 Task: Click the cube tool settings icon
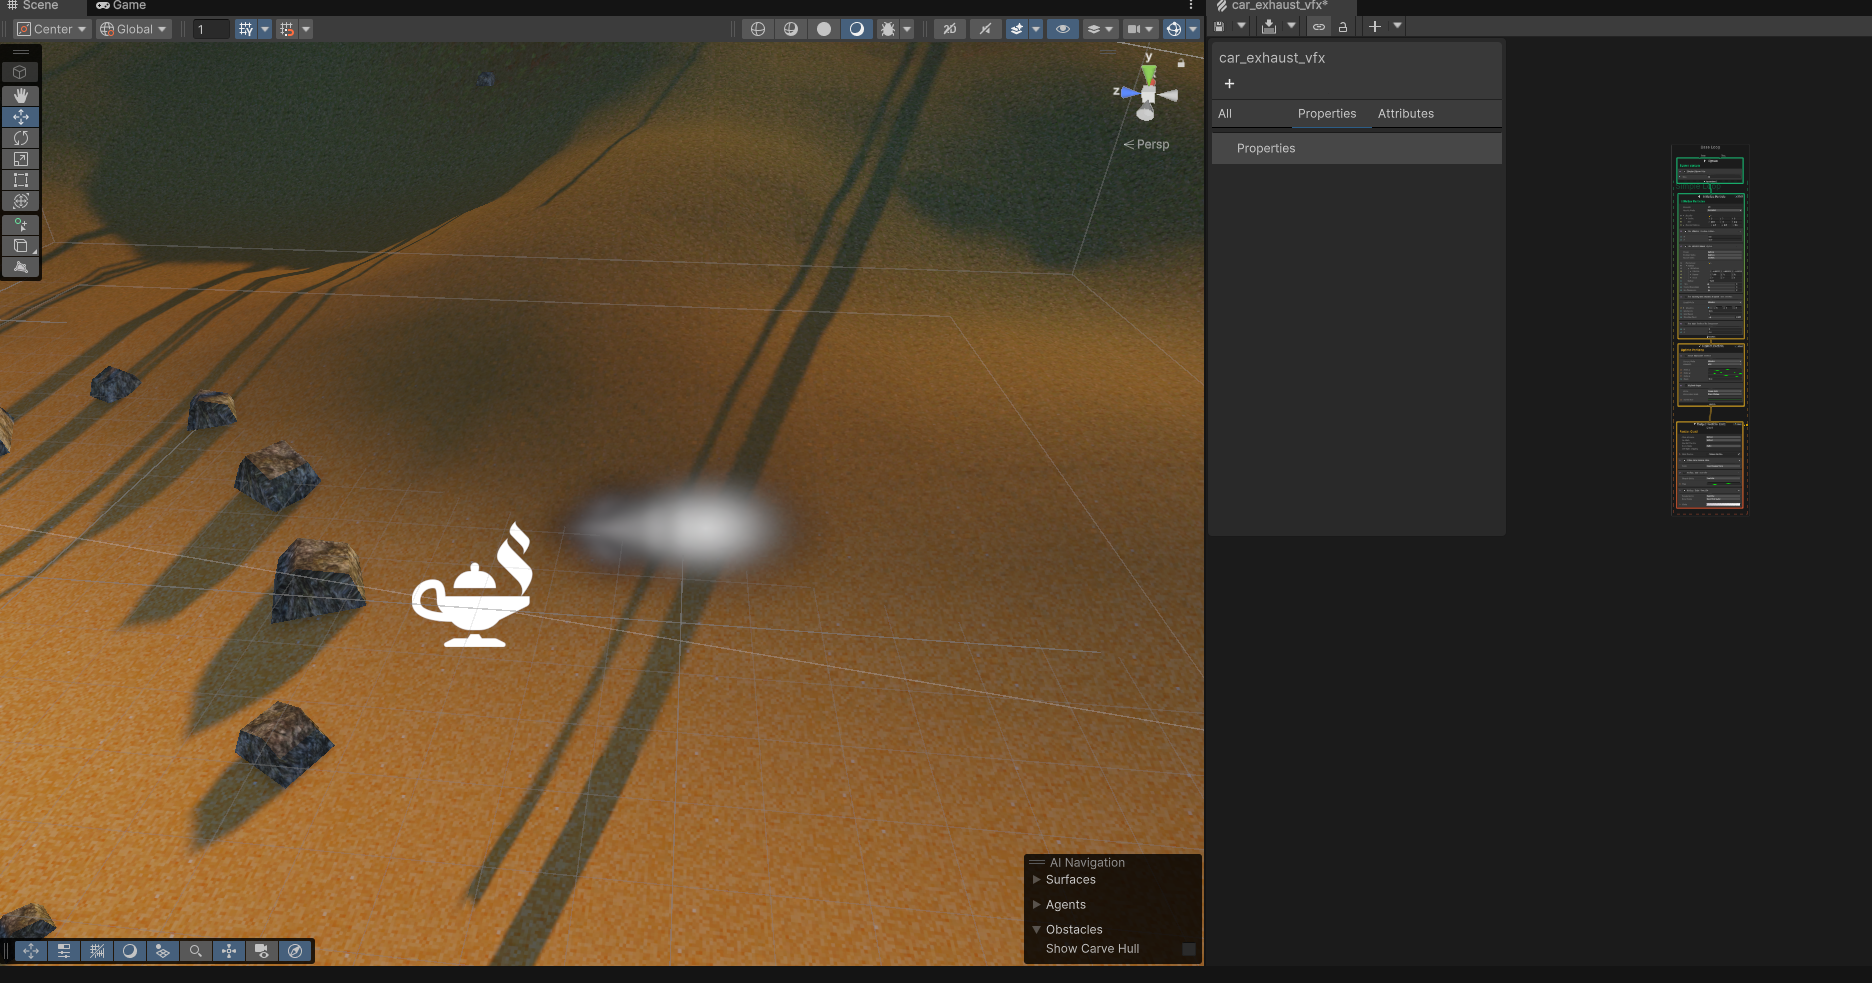tap(20, 72)
